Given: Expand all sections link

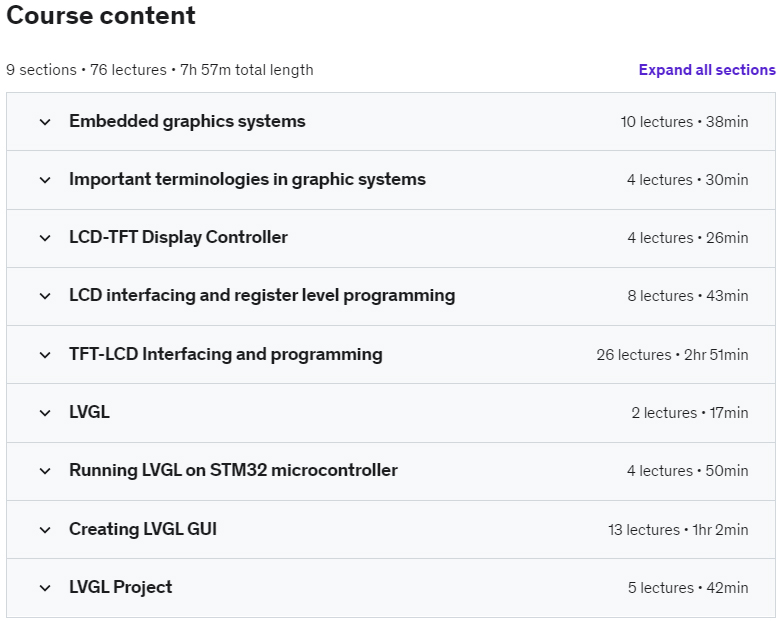Looking at the screenshot, I should (707, 70).
